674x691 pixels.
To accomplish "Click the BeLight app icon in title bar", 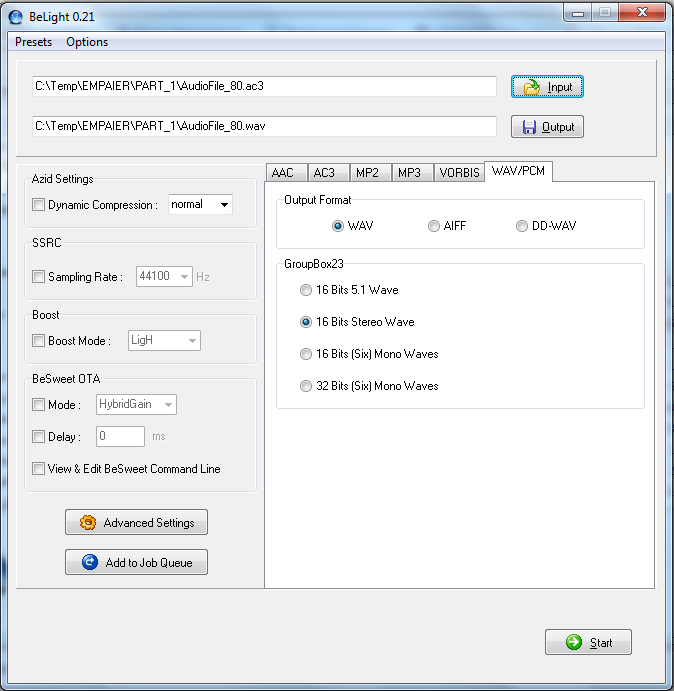I will 15,17.
